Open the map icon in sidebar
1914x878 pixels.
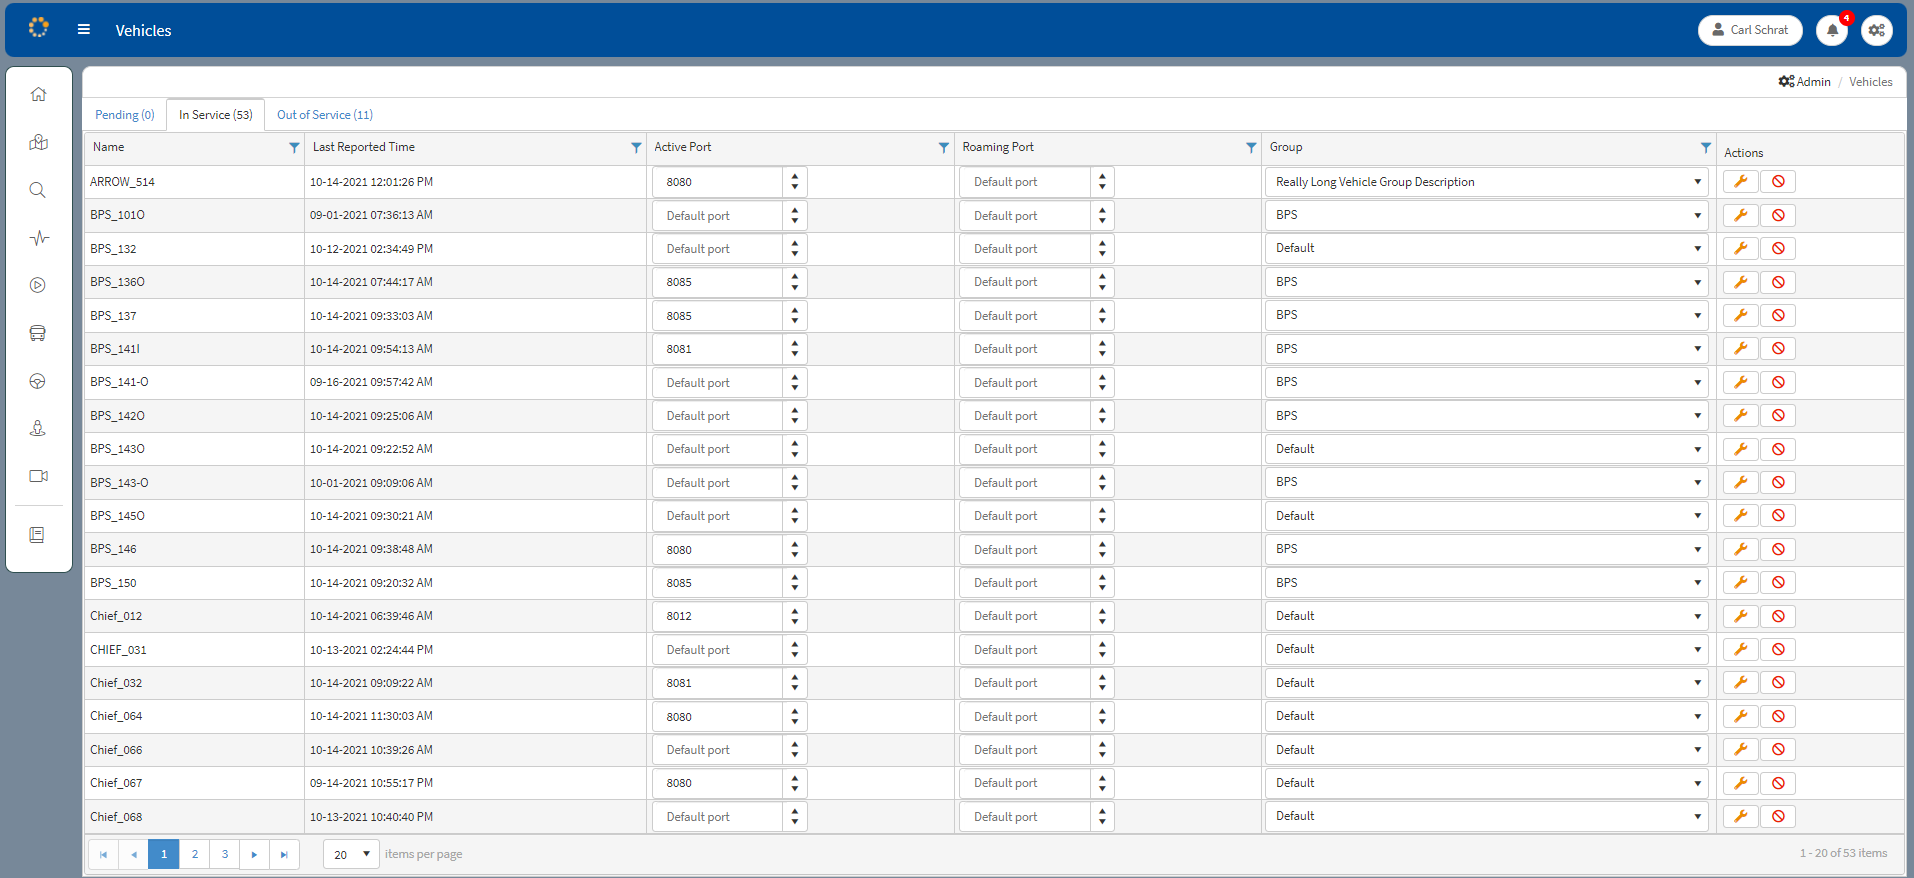click(x=38, y=142)
